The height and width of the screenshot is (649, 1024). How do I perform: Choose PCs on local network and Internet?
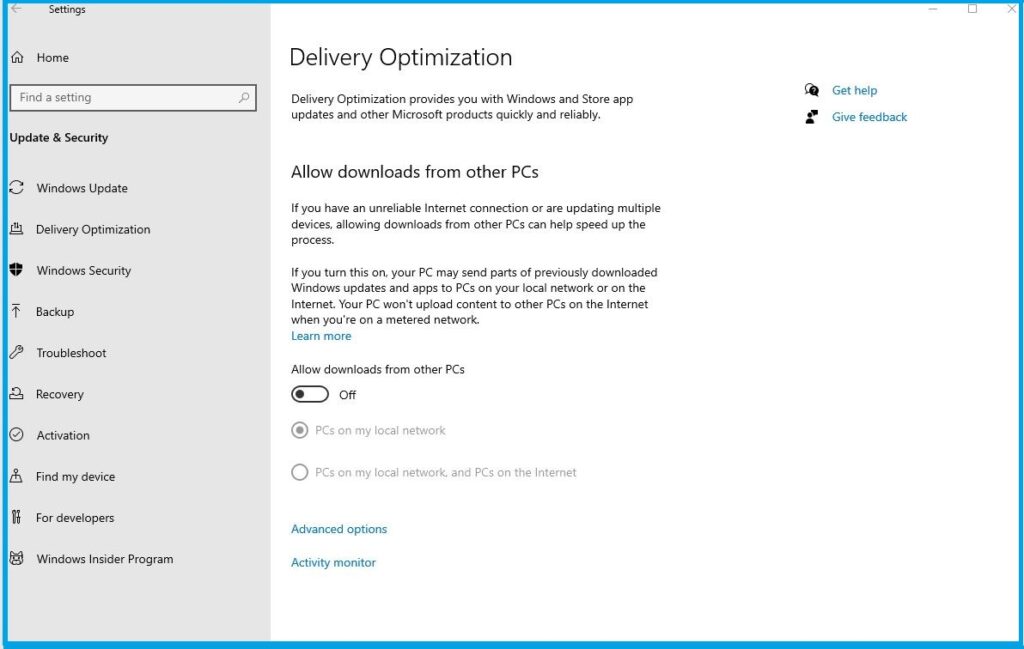(x=298, y=472)
